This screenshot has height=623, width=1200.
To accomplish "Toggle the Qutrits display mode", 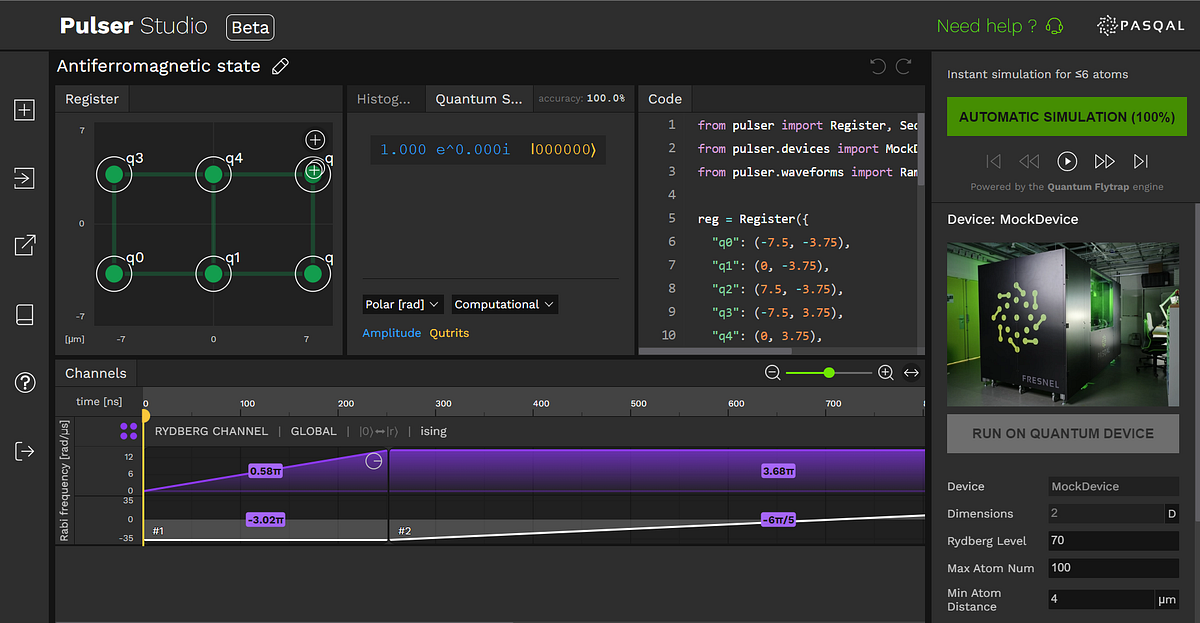I will click(449, 333).
